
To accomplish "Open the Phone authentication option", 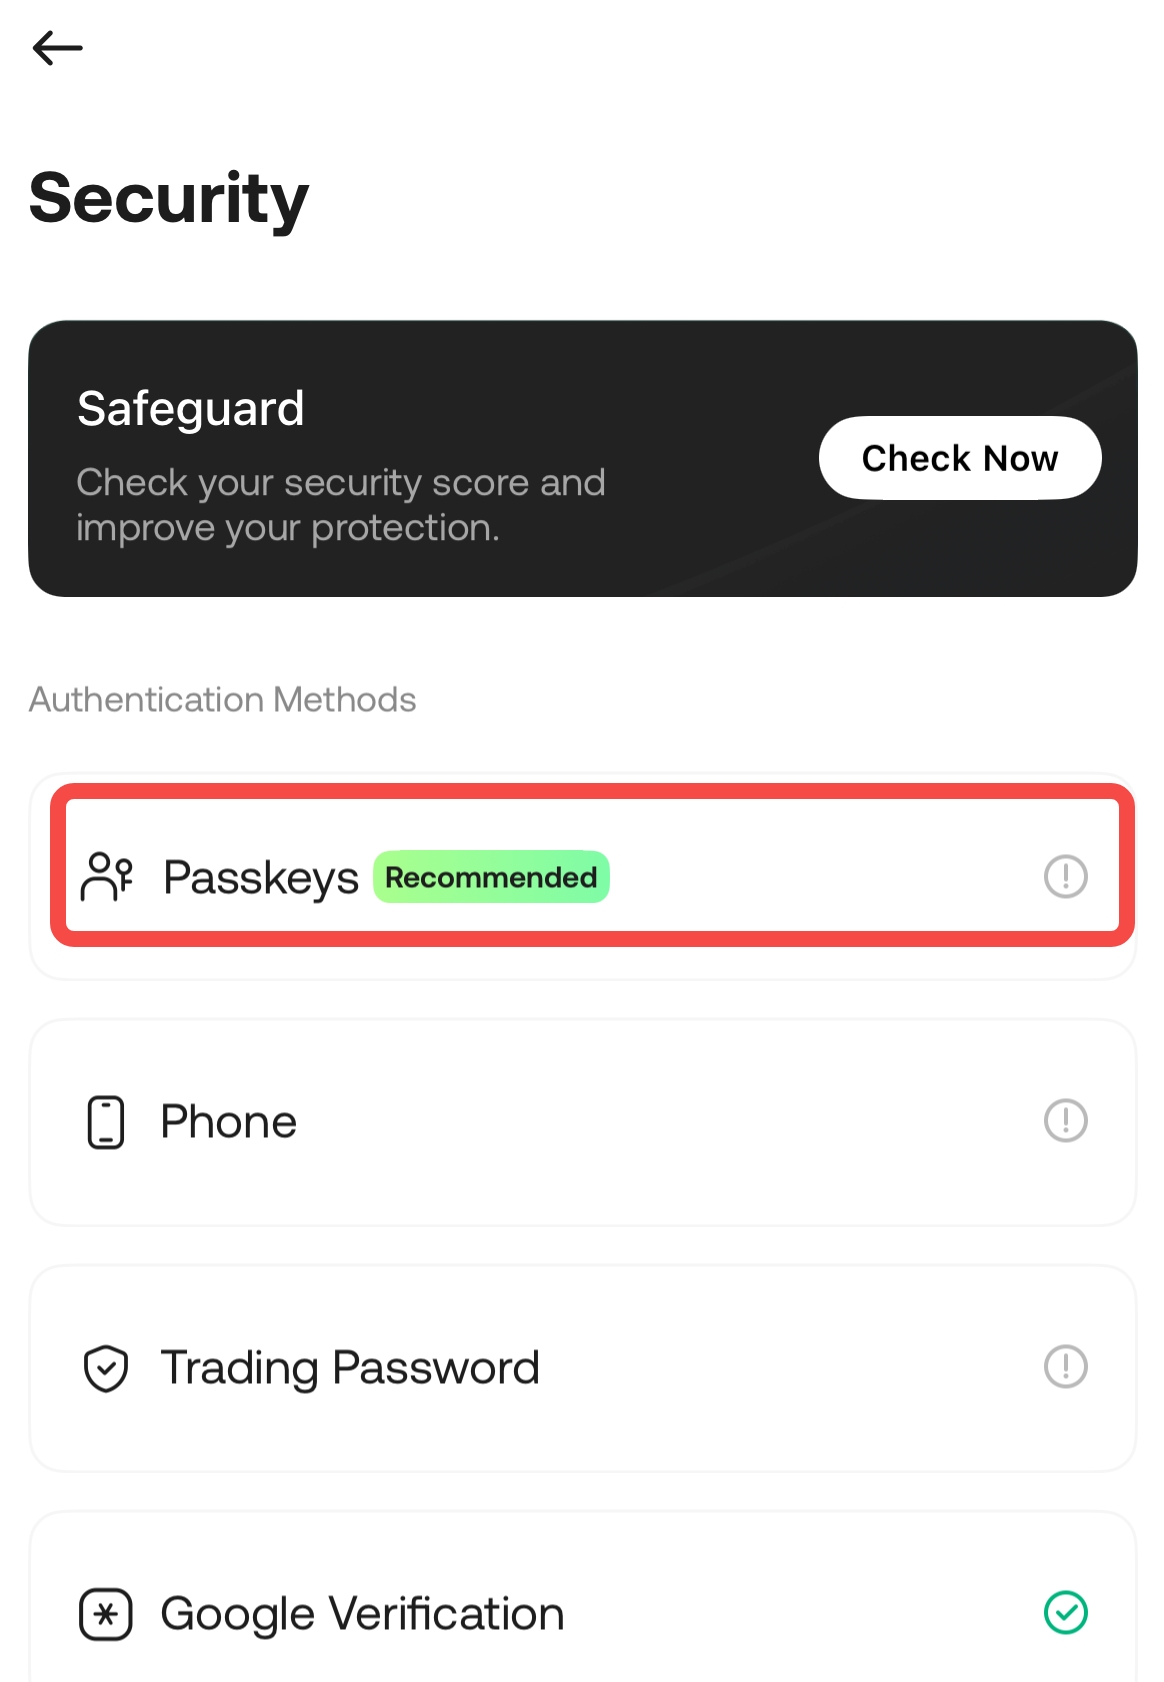I will pos(229,1122).
